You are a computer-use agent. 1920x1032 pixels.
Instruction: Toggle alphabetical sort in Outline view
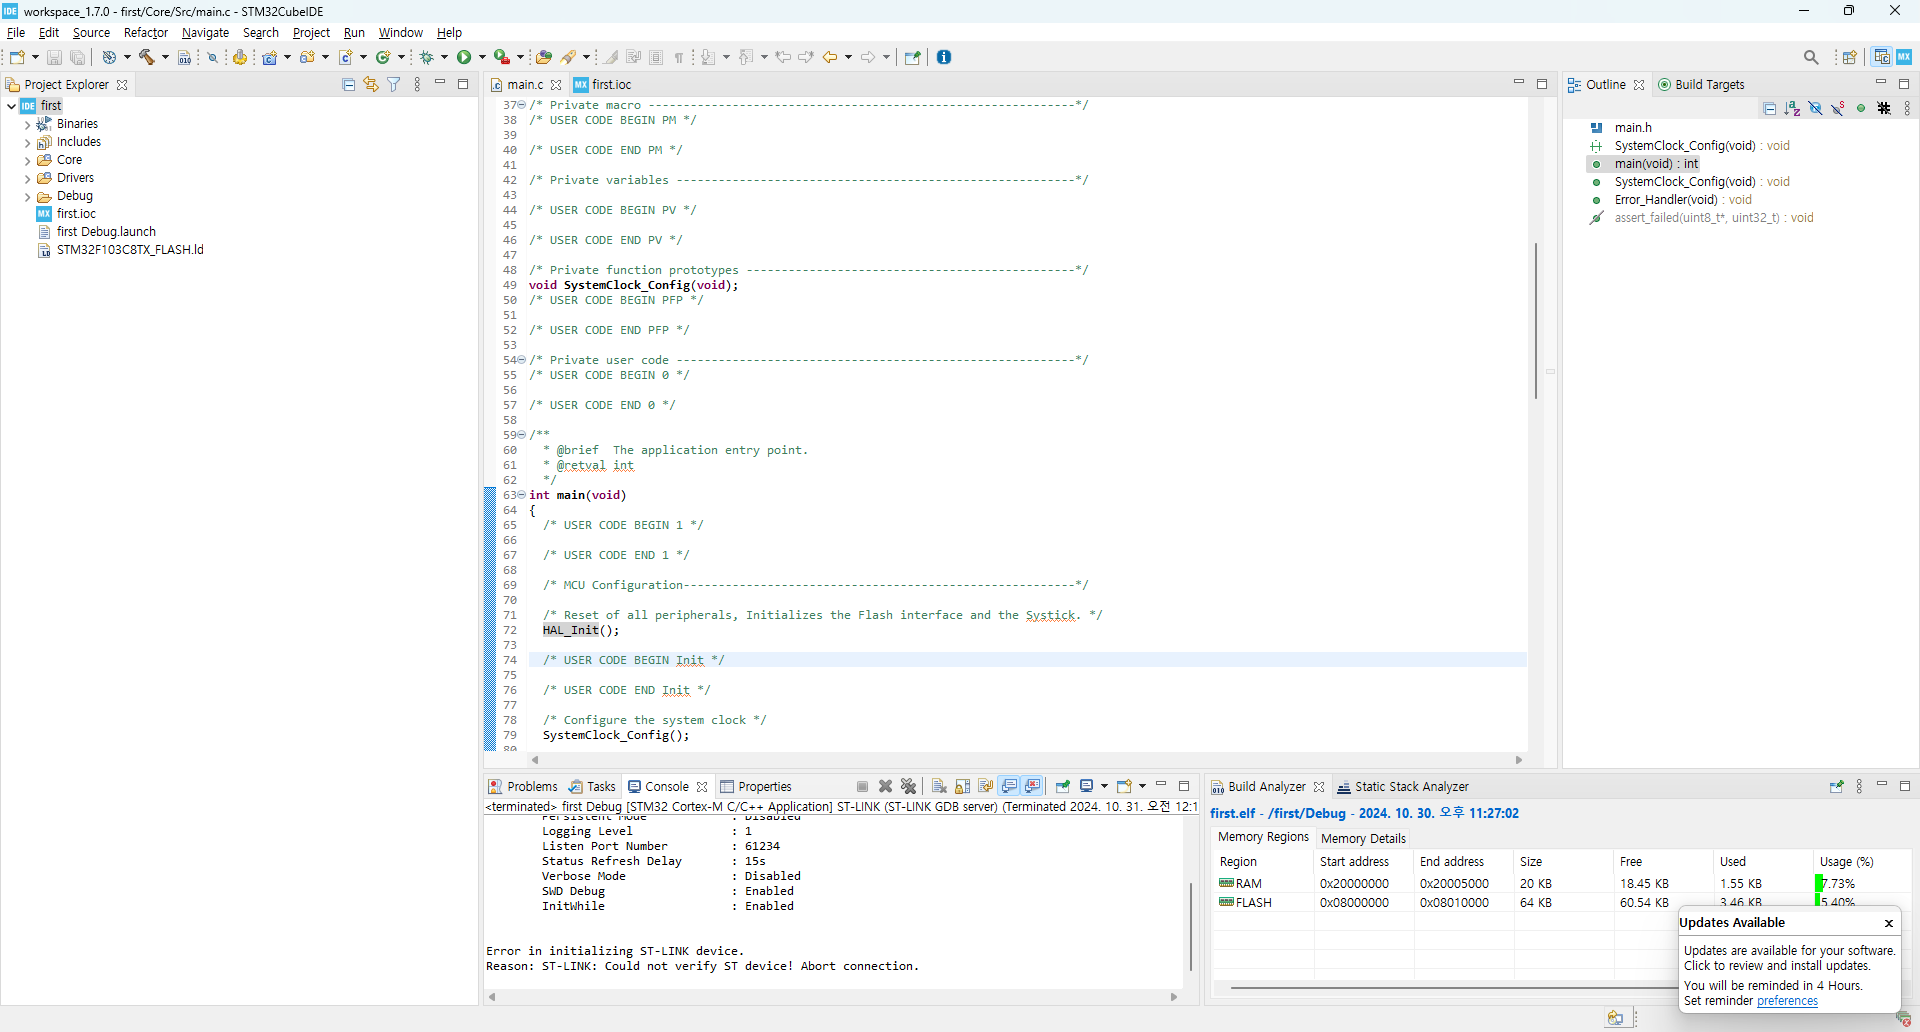(1792, 108)
